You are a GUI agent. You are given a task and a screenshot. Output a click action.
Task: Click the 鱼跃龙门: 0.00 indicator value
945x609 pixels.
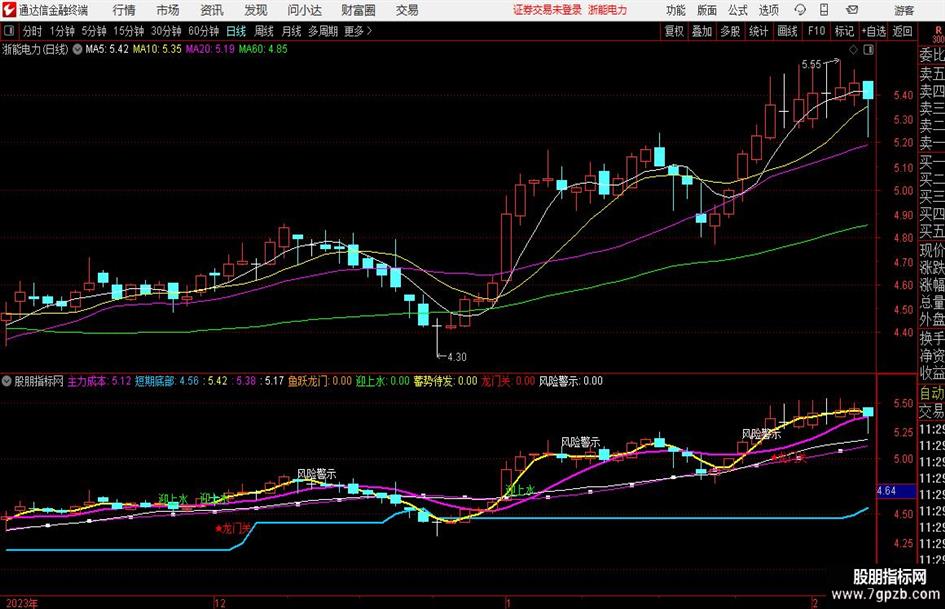pyautogui.click(x=319, y=381)
